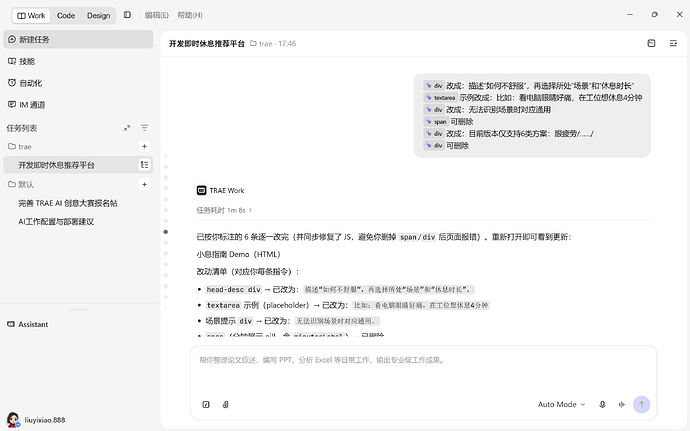Click the slash command icon in input box
The height and width of the screenshot is (431, 690).
(x=206, y=404)
